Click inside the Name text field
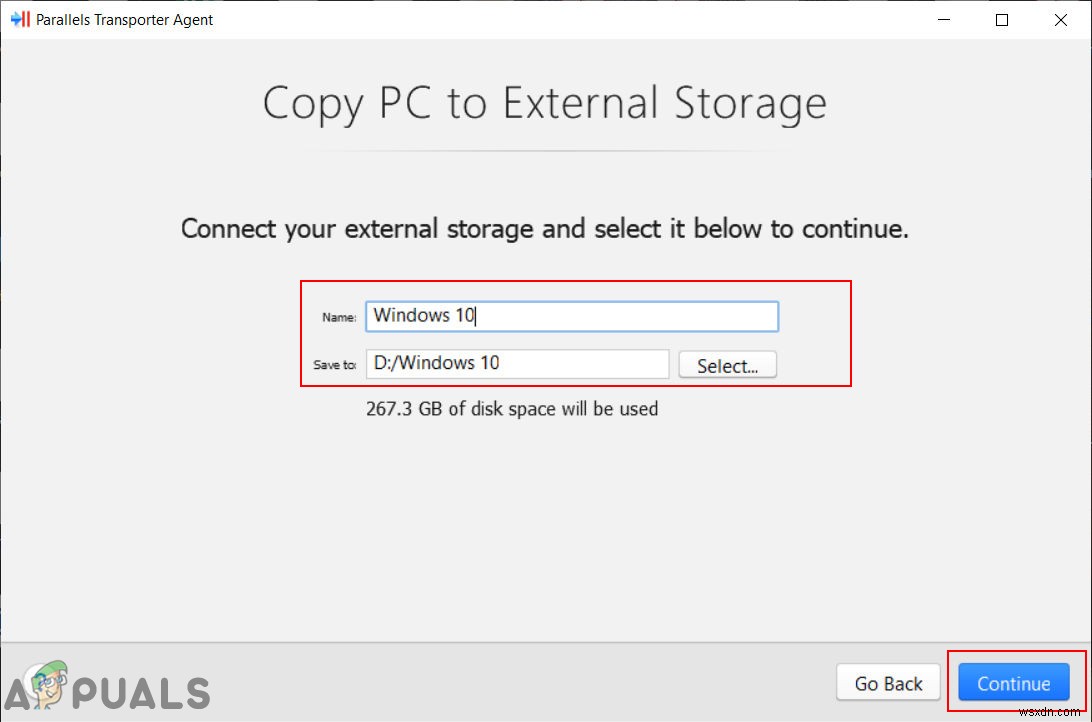The height and width of the screenshot is (722, 1092). (x=570, y=315)
